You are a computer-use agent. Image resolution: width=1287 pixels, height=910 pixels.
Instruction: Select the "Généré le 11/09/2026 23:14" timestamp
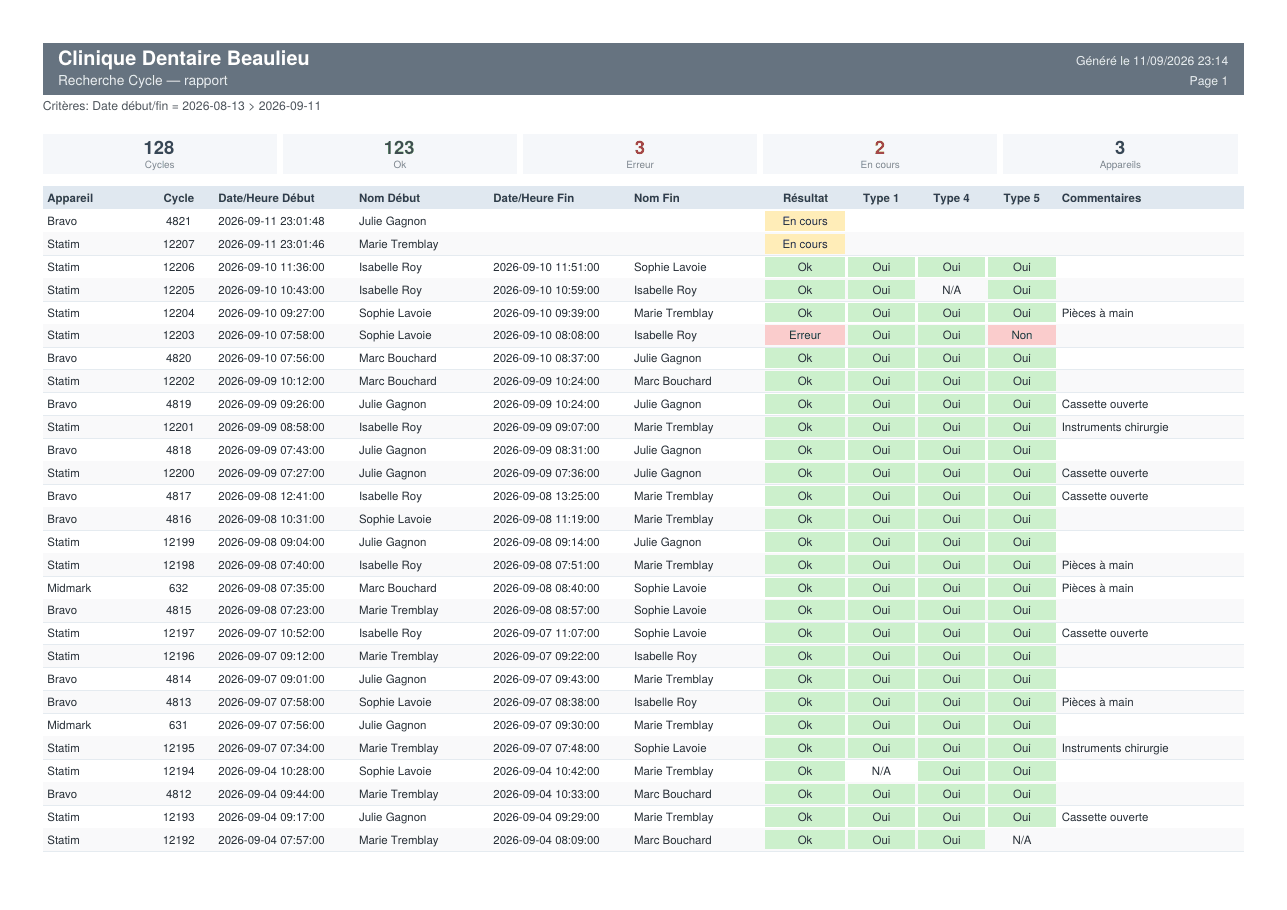tap(1152, 61)
